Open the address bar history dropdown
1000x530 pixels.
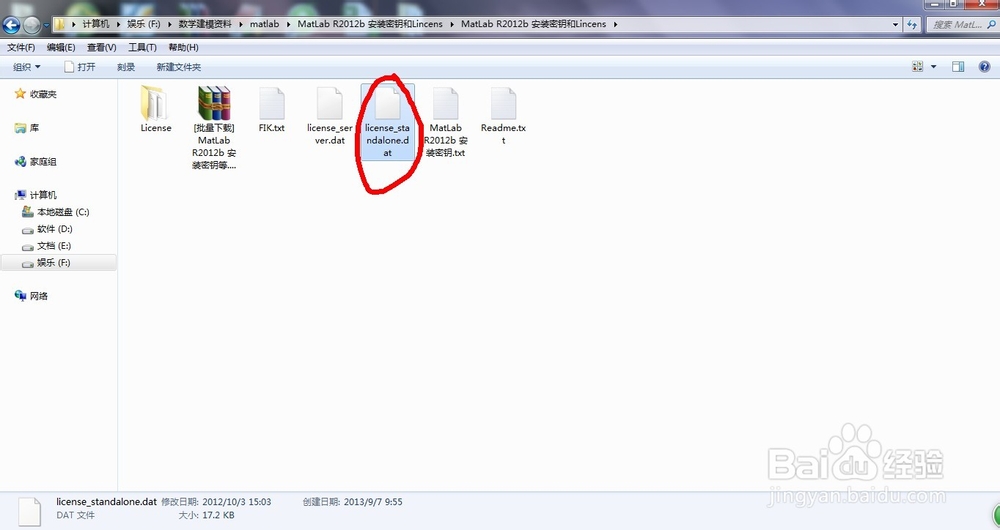[x=895, y=24]
